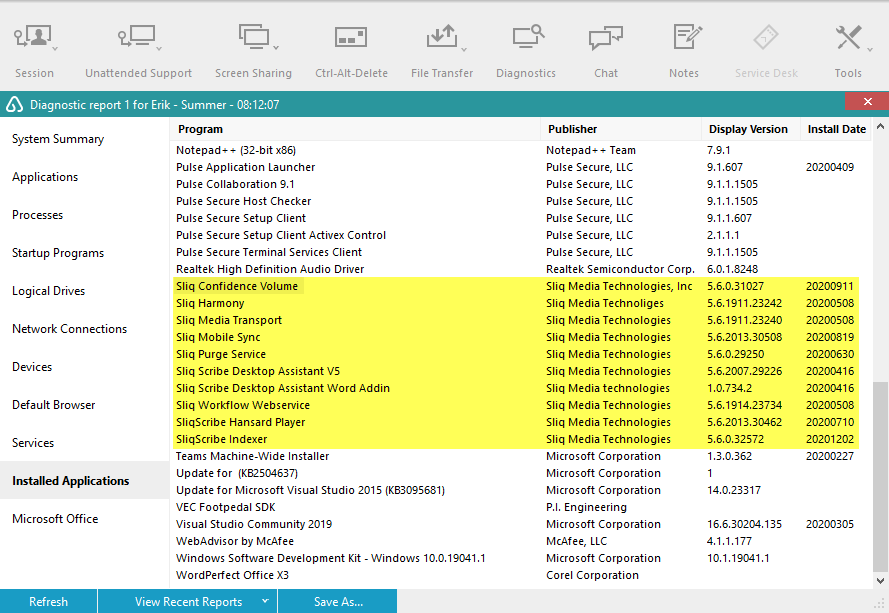889x613 pixels.
Task: Open the View Recent Reports dropdown arrow
Action: pyautogui.click(x=265, y=601)
